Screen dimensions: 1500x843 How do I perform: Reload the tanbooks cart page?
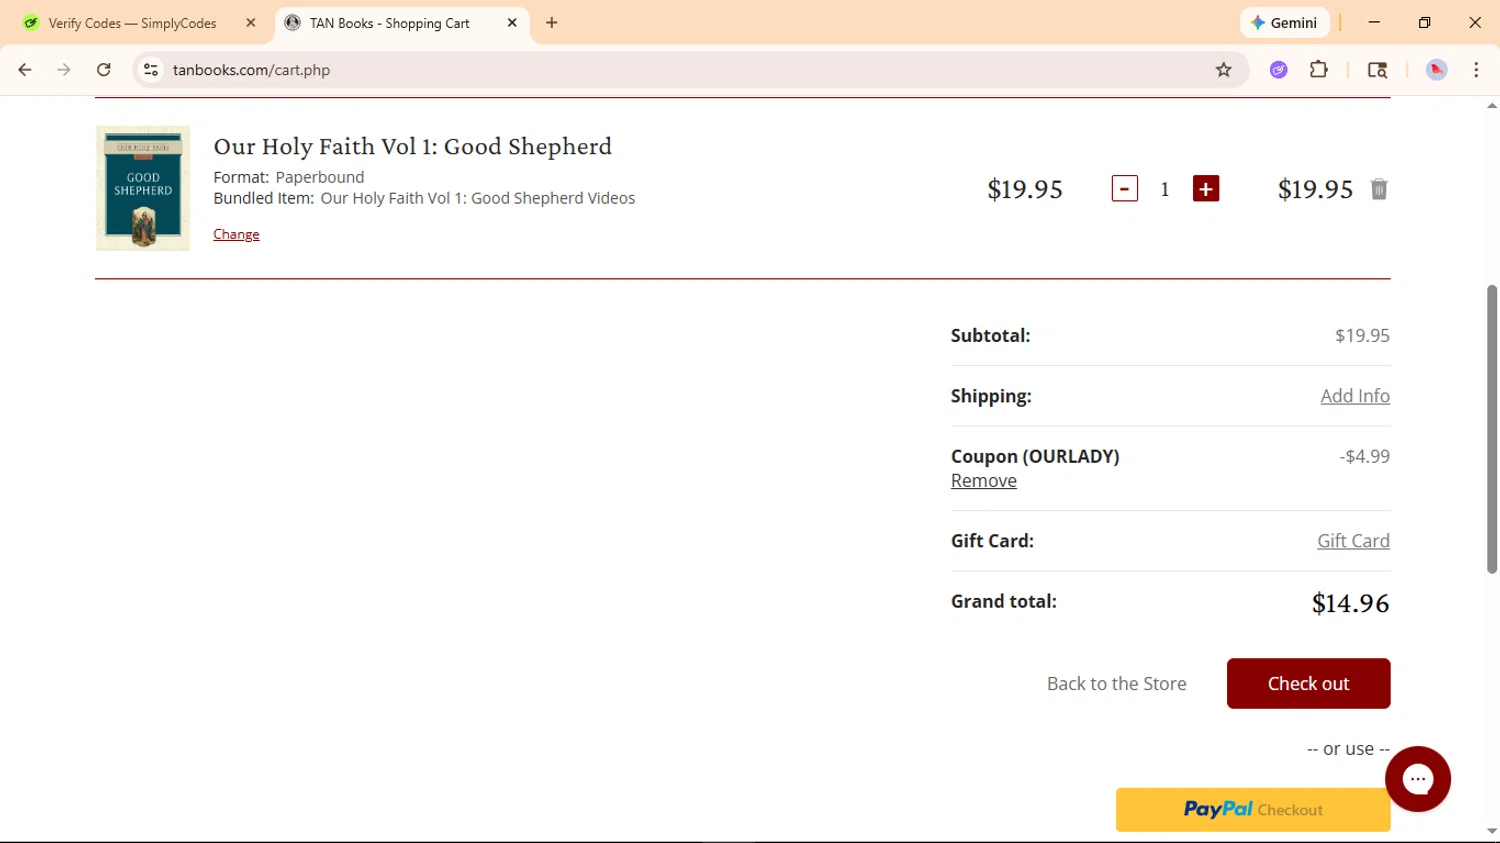point(104,70)
